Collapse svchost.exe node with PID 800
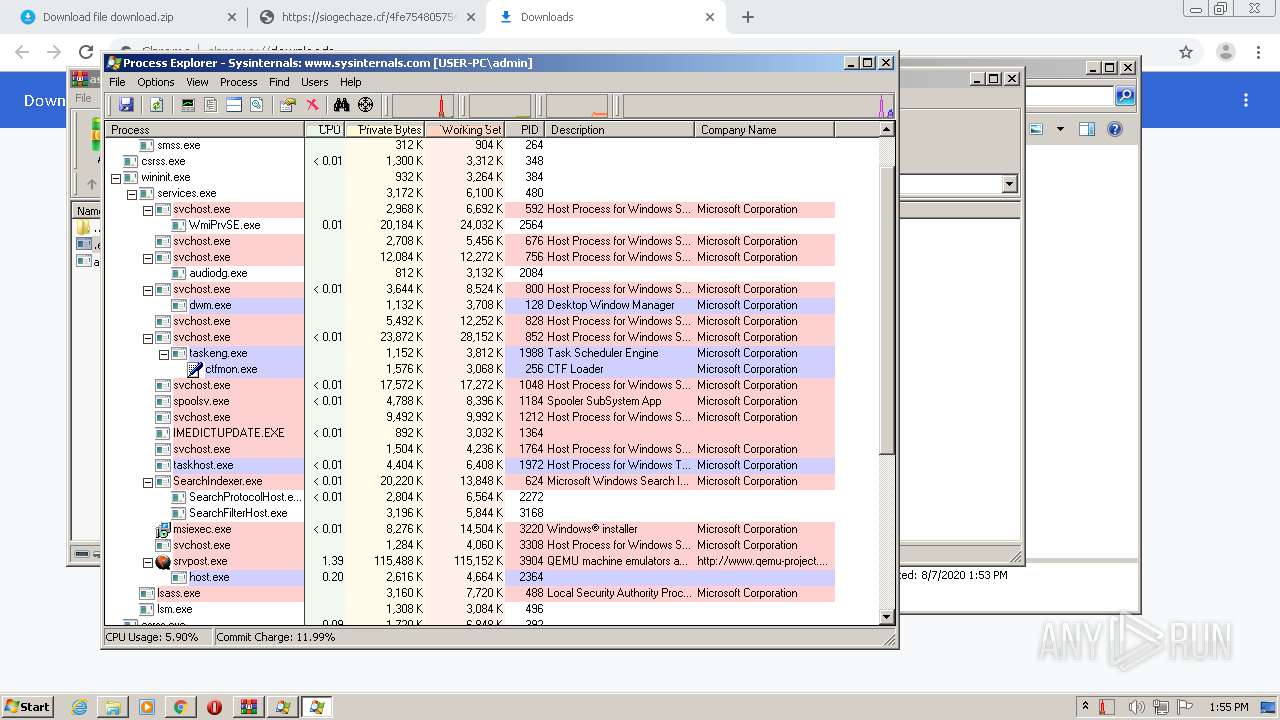 coord(148,290)
